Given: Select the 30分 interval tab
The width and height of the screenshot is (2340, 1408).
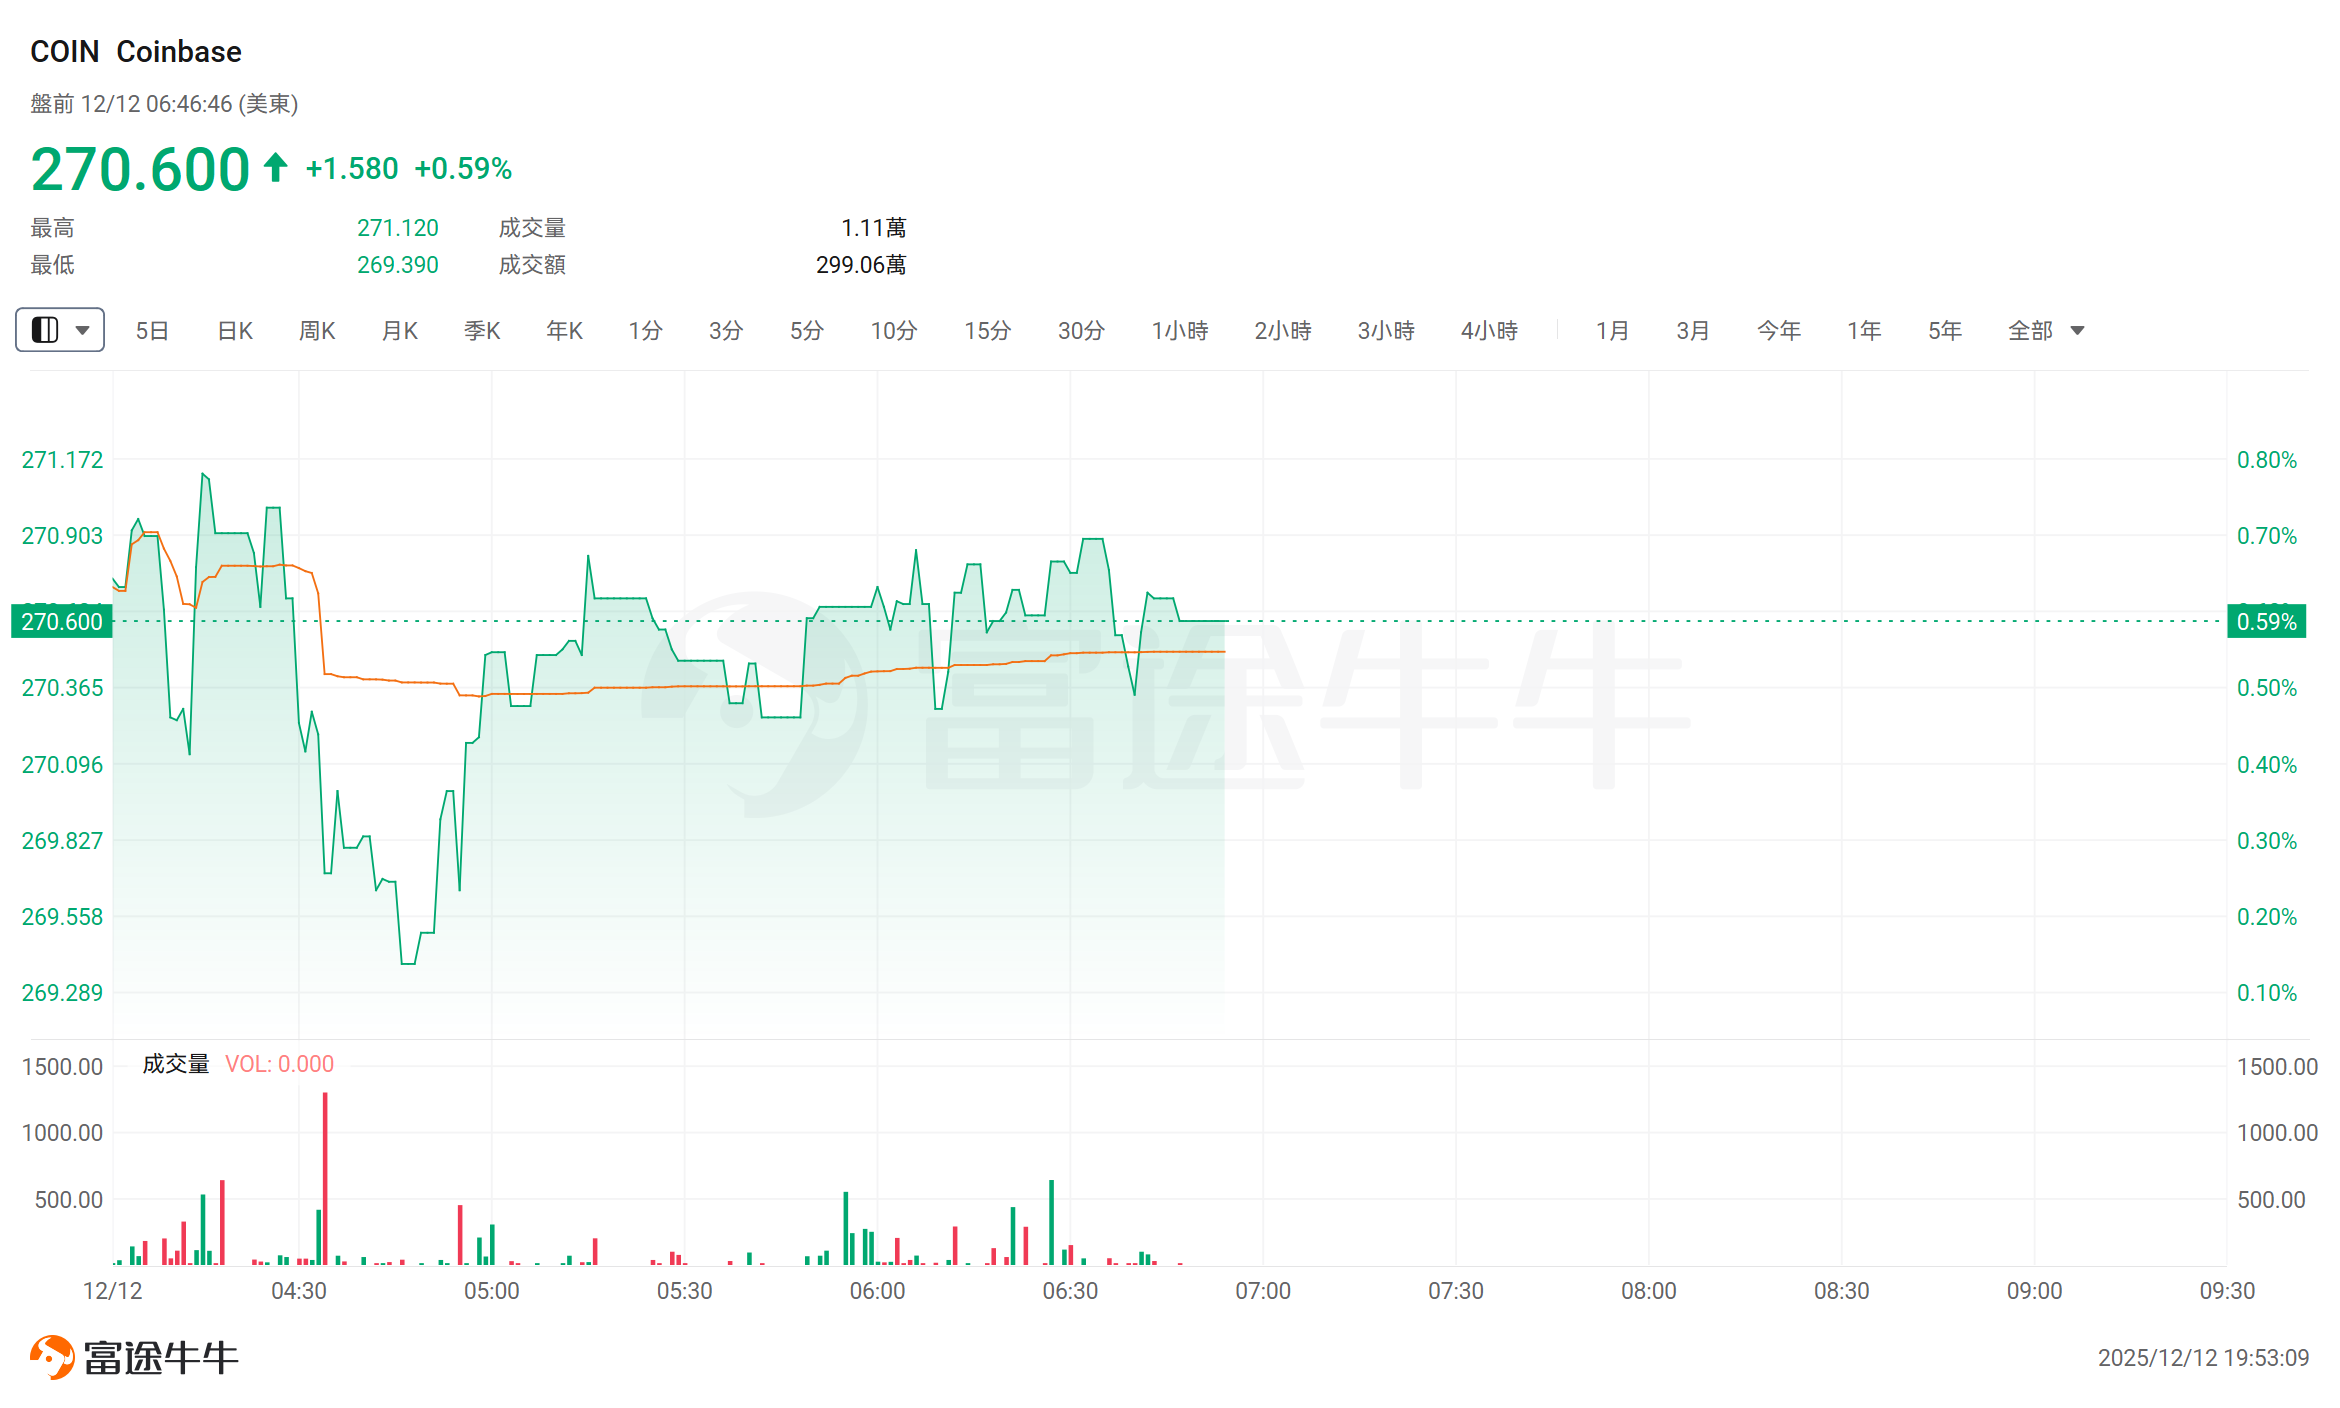Looking at the screenshot, I should (x=1081, y=331).
